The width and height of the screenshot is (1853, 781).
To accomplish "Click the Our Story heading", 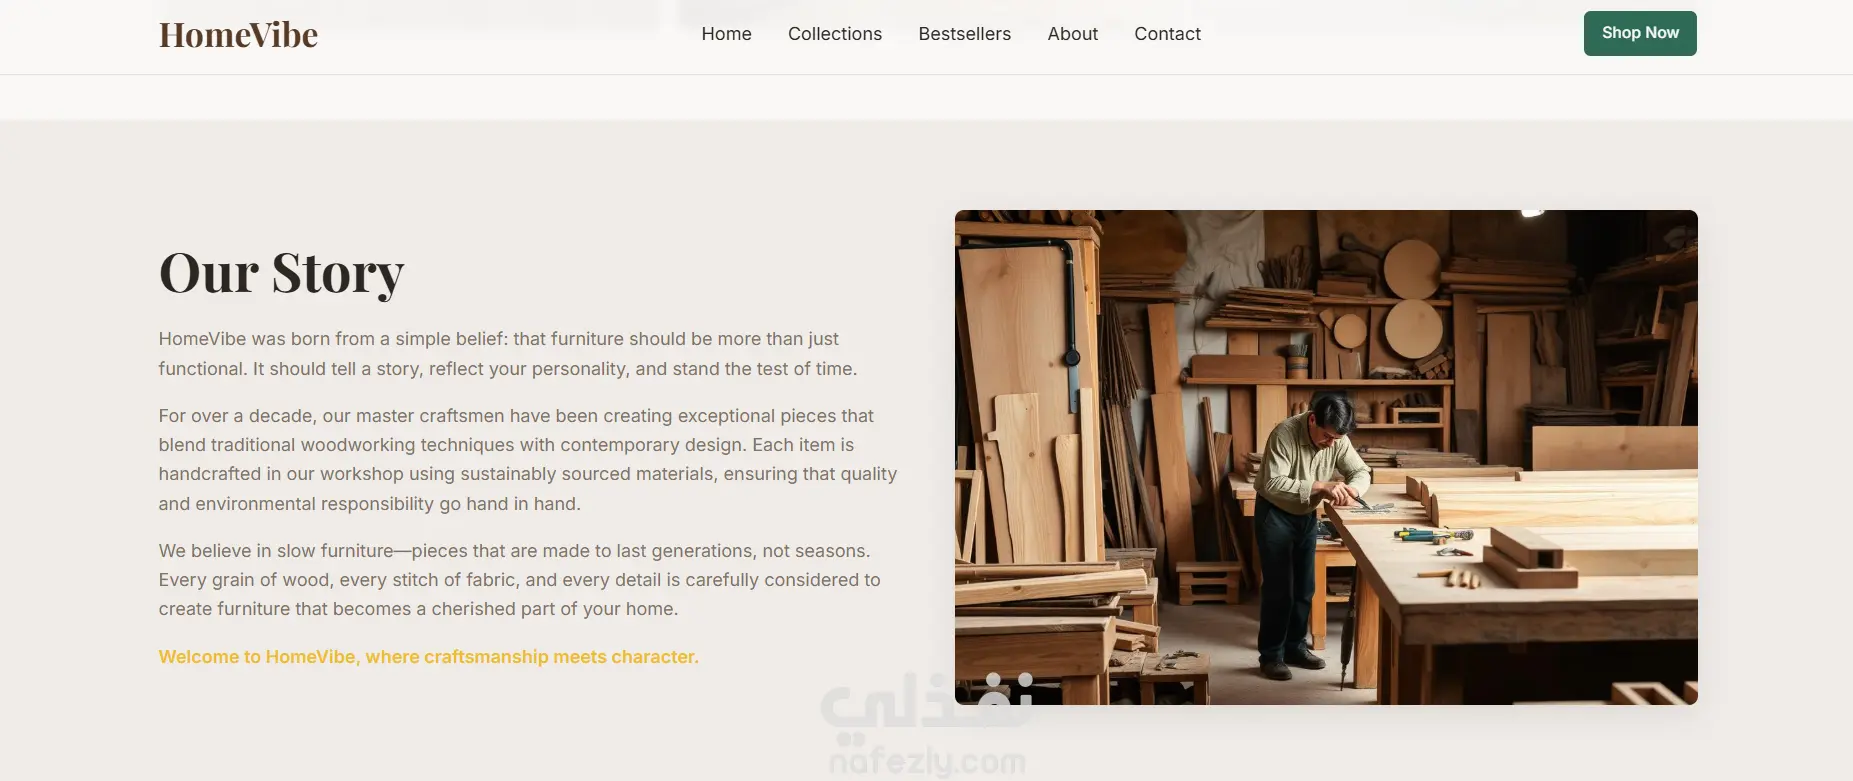I will coord(281,273).
